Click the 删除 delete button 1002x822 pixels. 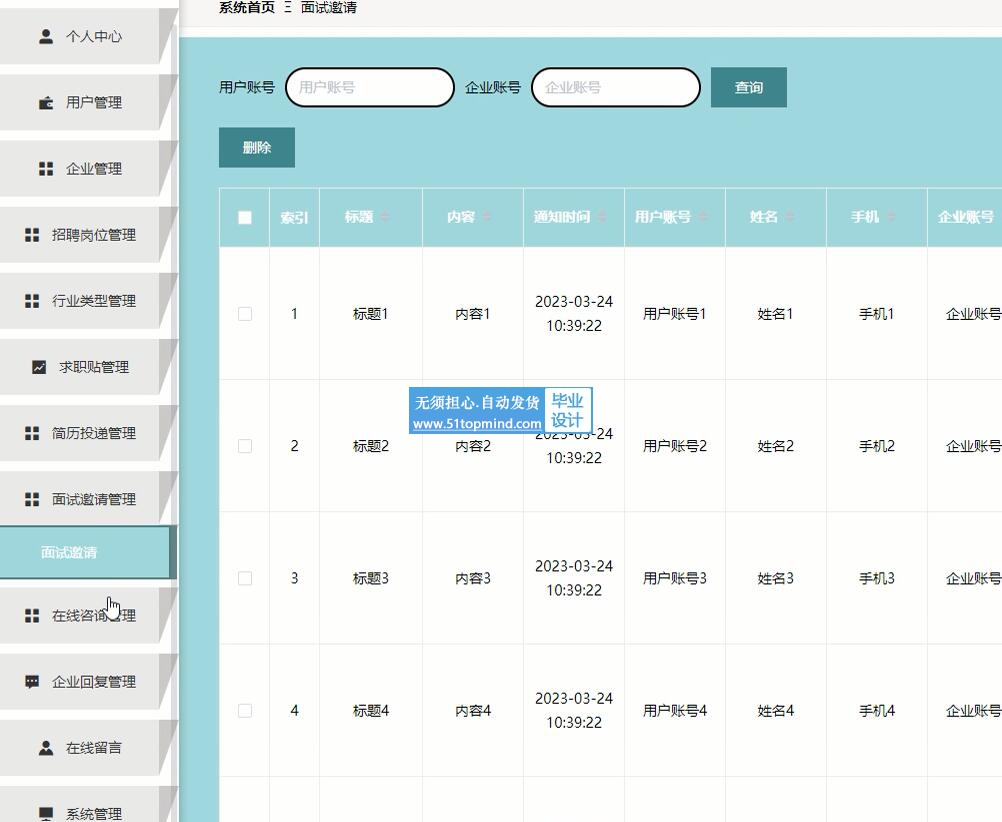tap(257, 148)
